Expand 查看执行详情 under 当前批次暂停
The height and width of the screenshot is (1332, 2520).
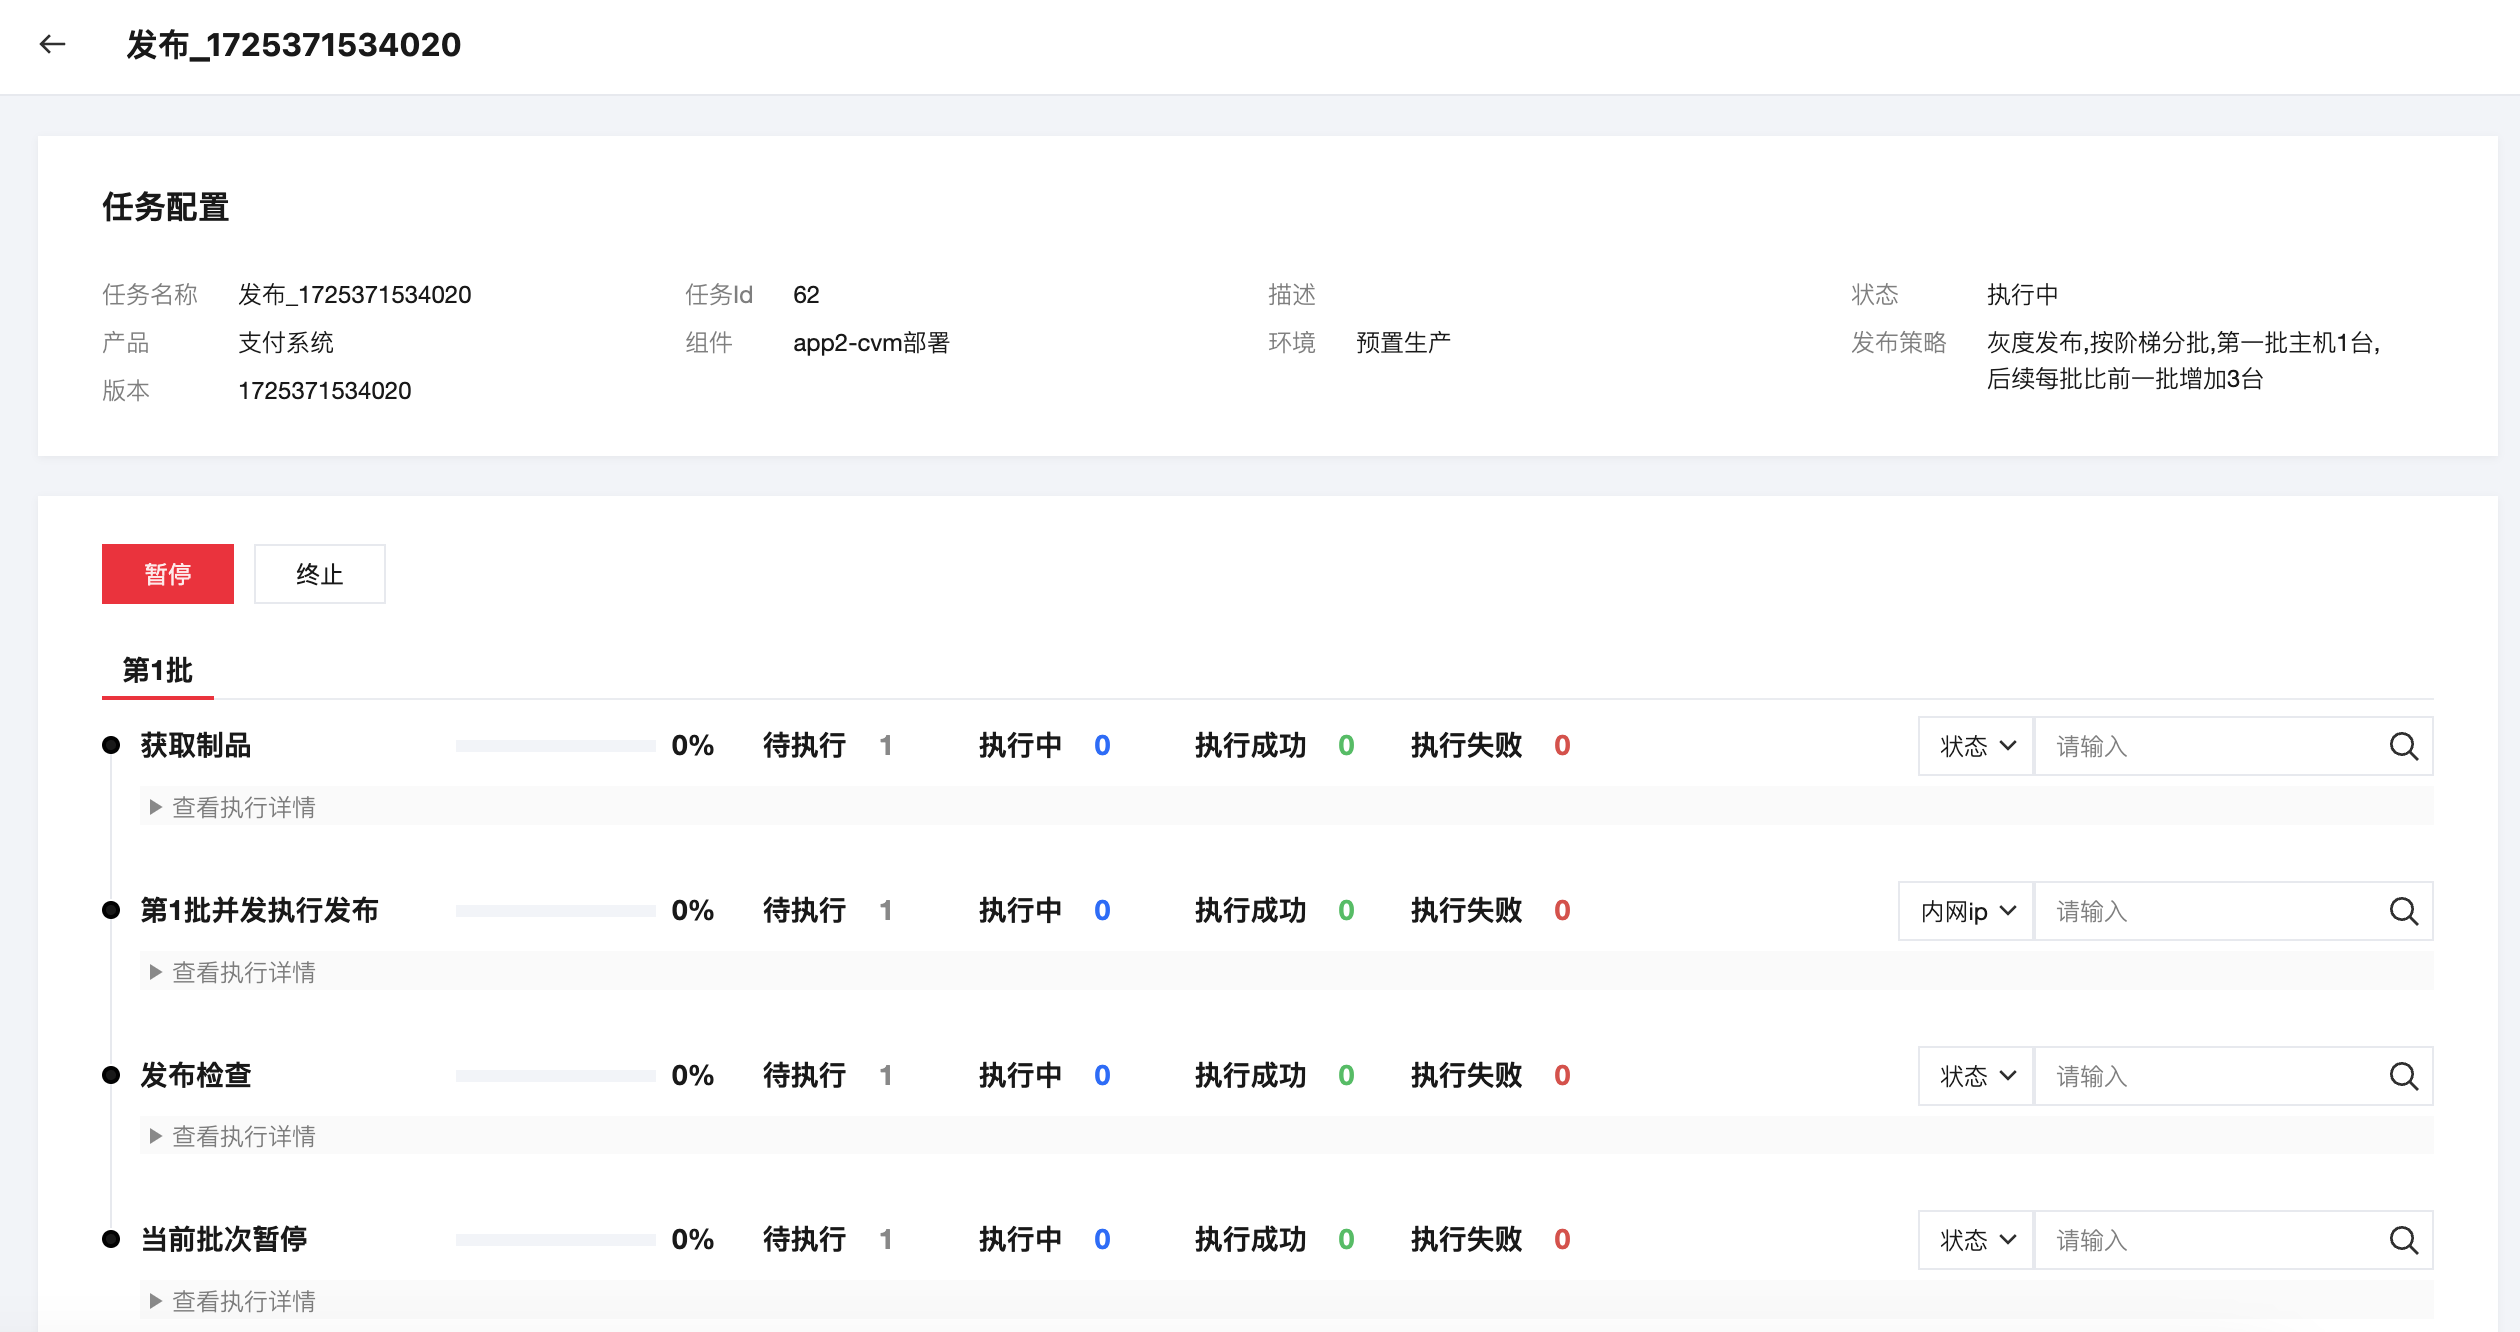(232, 1301)
